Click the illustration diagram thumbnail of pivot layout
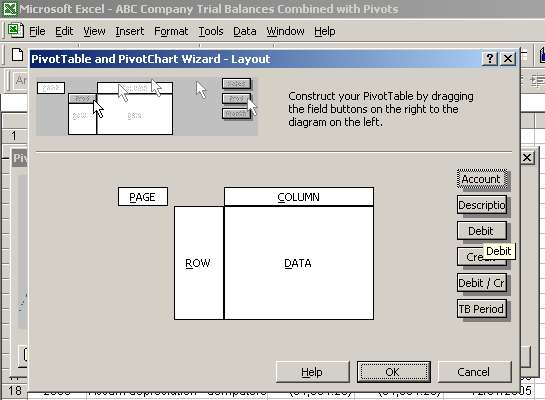 point(146,107)
